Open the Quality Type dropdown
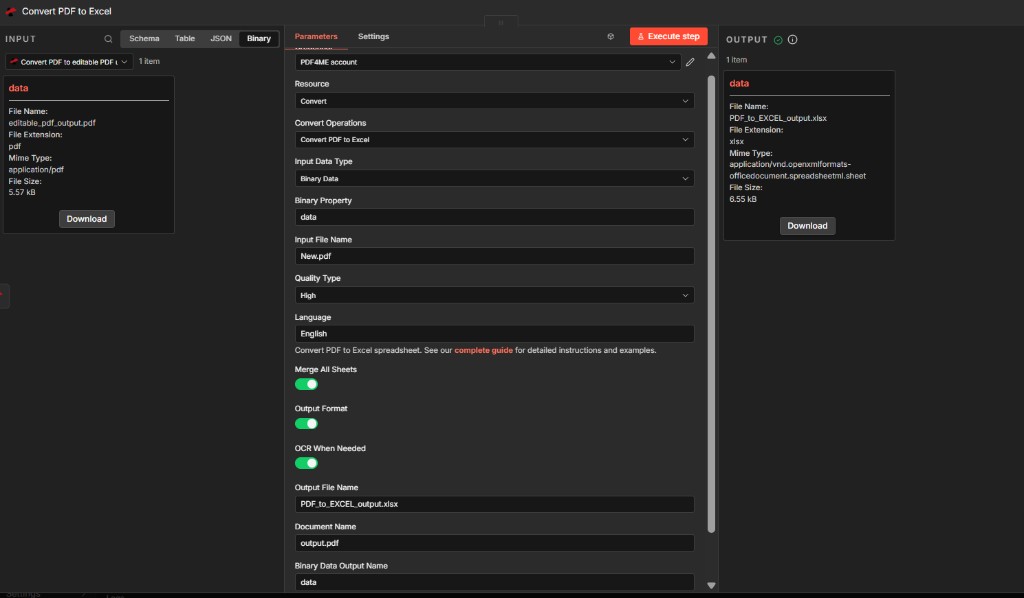Image resolution: width=1024 pixels, height=598 pixels. point(494,296)
